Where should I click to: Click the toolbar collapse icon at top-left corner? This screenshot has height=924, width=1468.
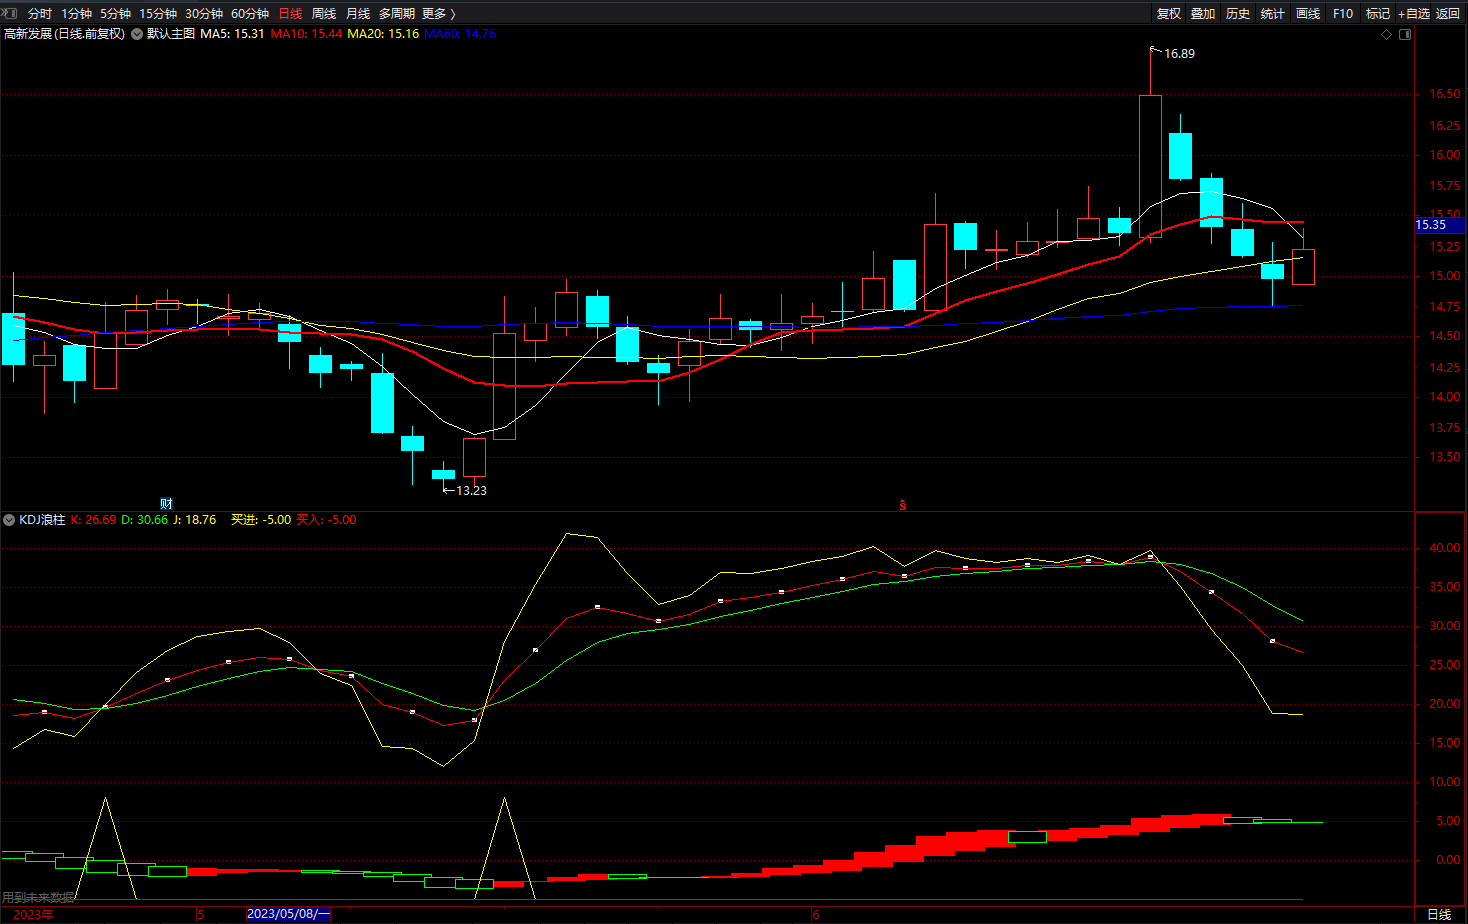point(10,13)
